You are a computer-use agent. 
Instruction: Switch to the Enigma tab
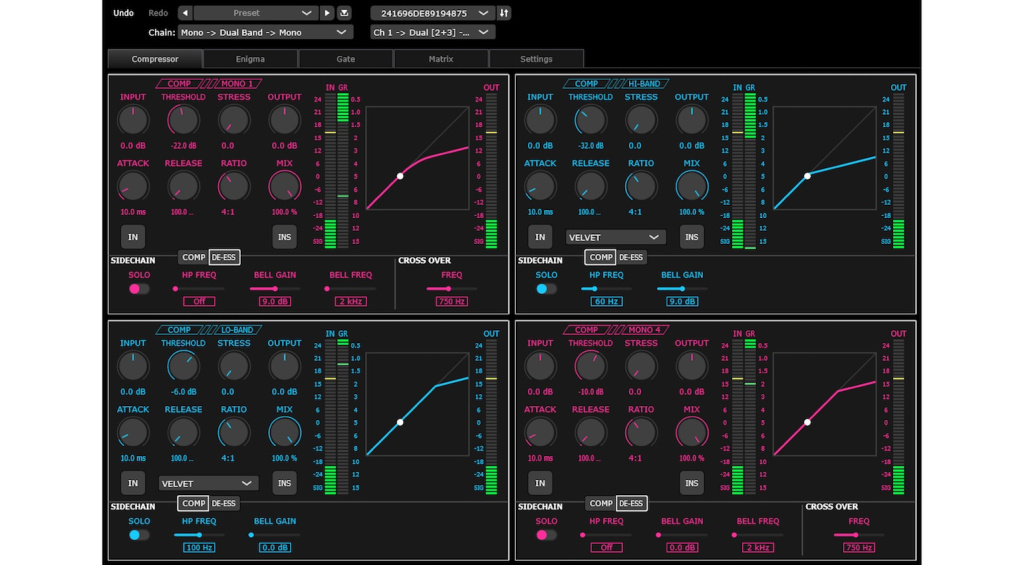(250, 59)
